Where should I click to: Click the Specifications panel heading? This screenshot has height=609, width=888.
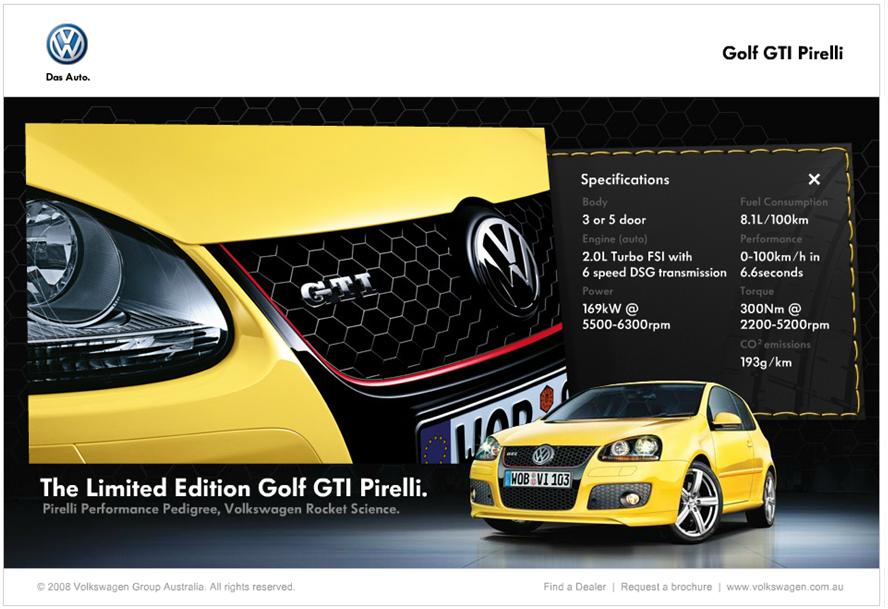(625, 180)
